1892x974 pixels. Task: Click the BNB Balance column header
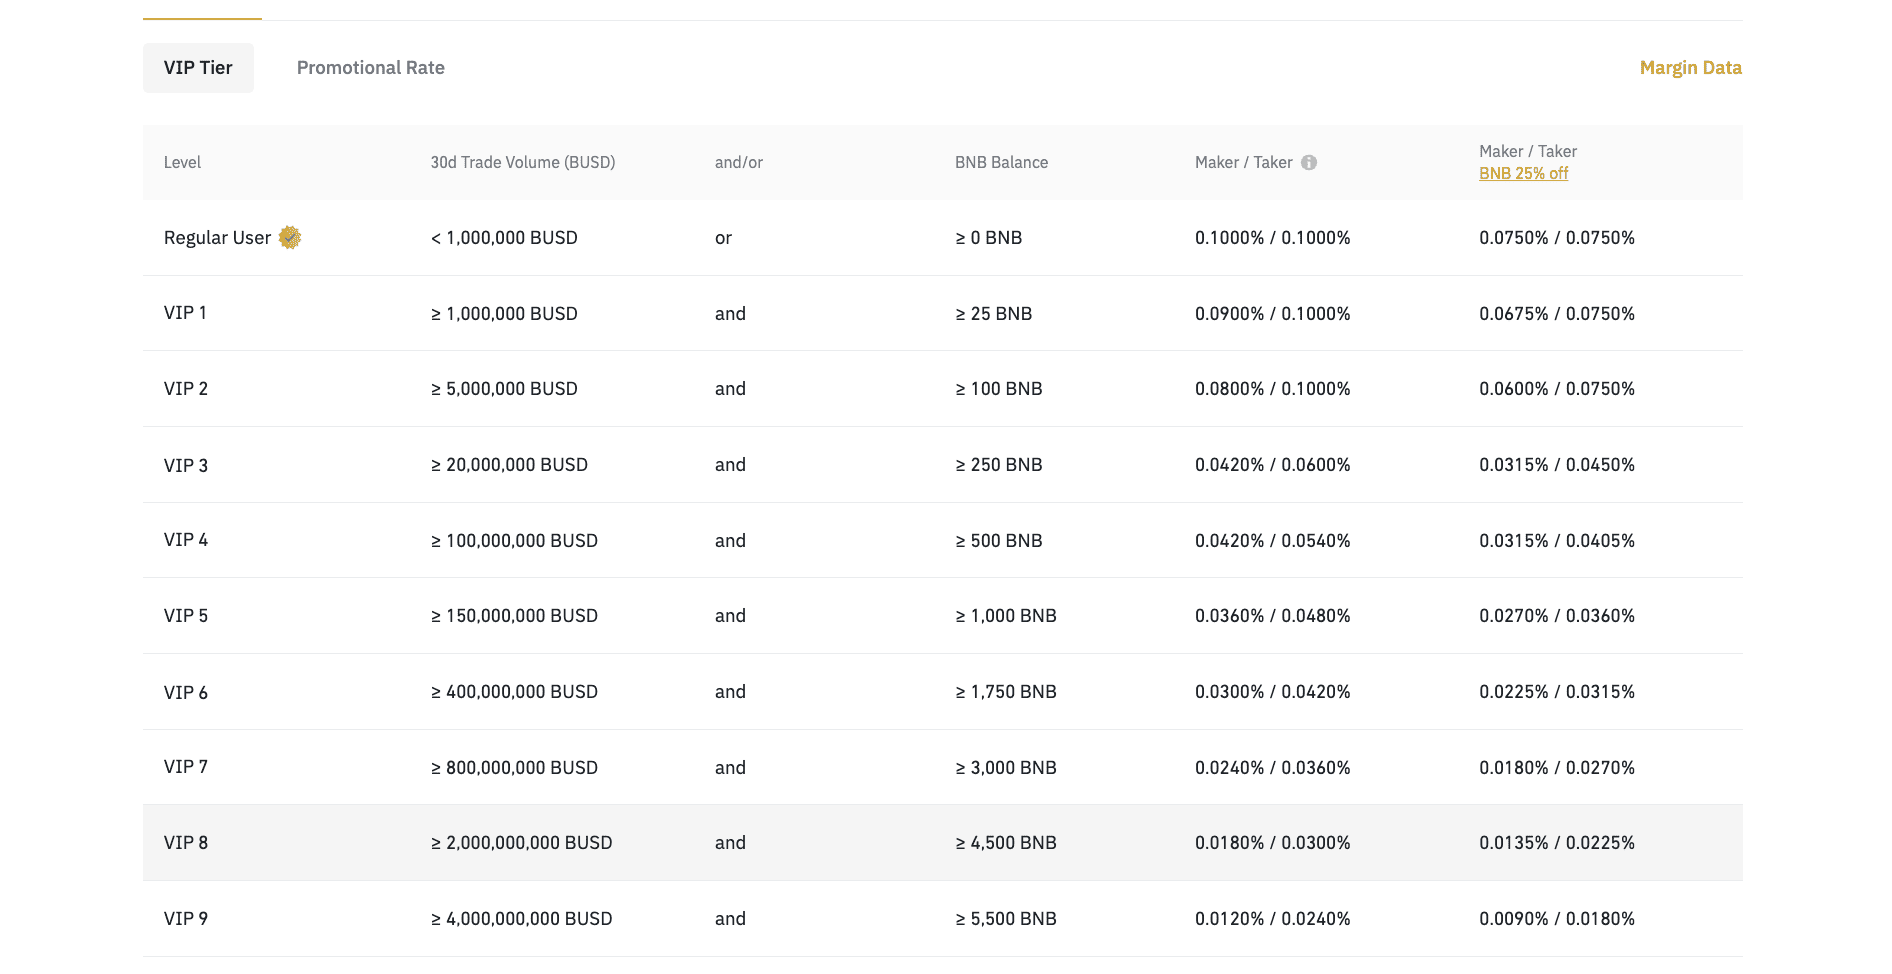(1001, 163)
